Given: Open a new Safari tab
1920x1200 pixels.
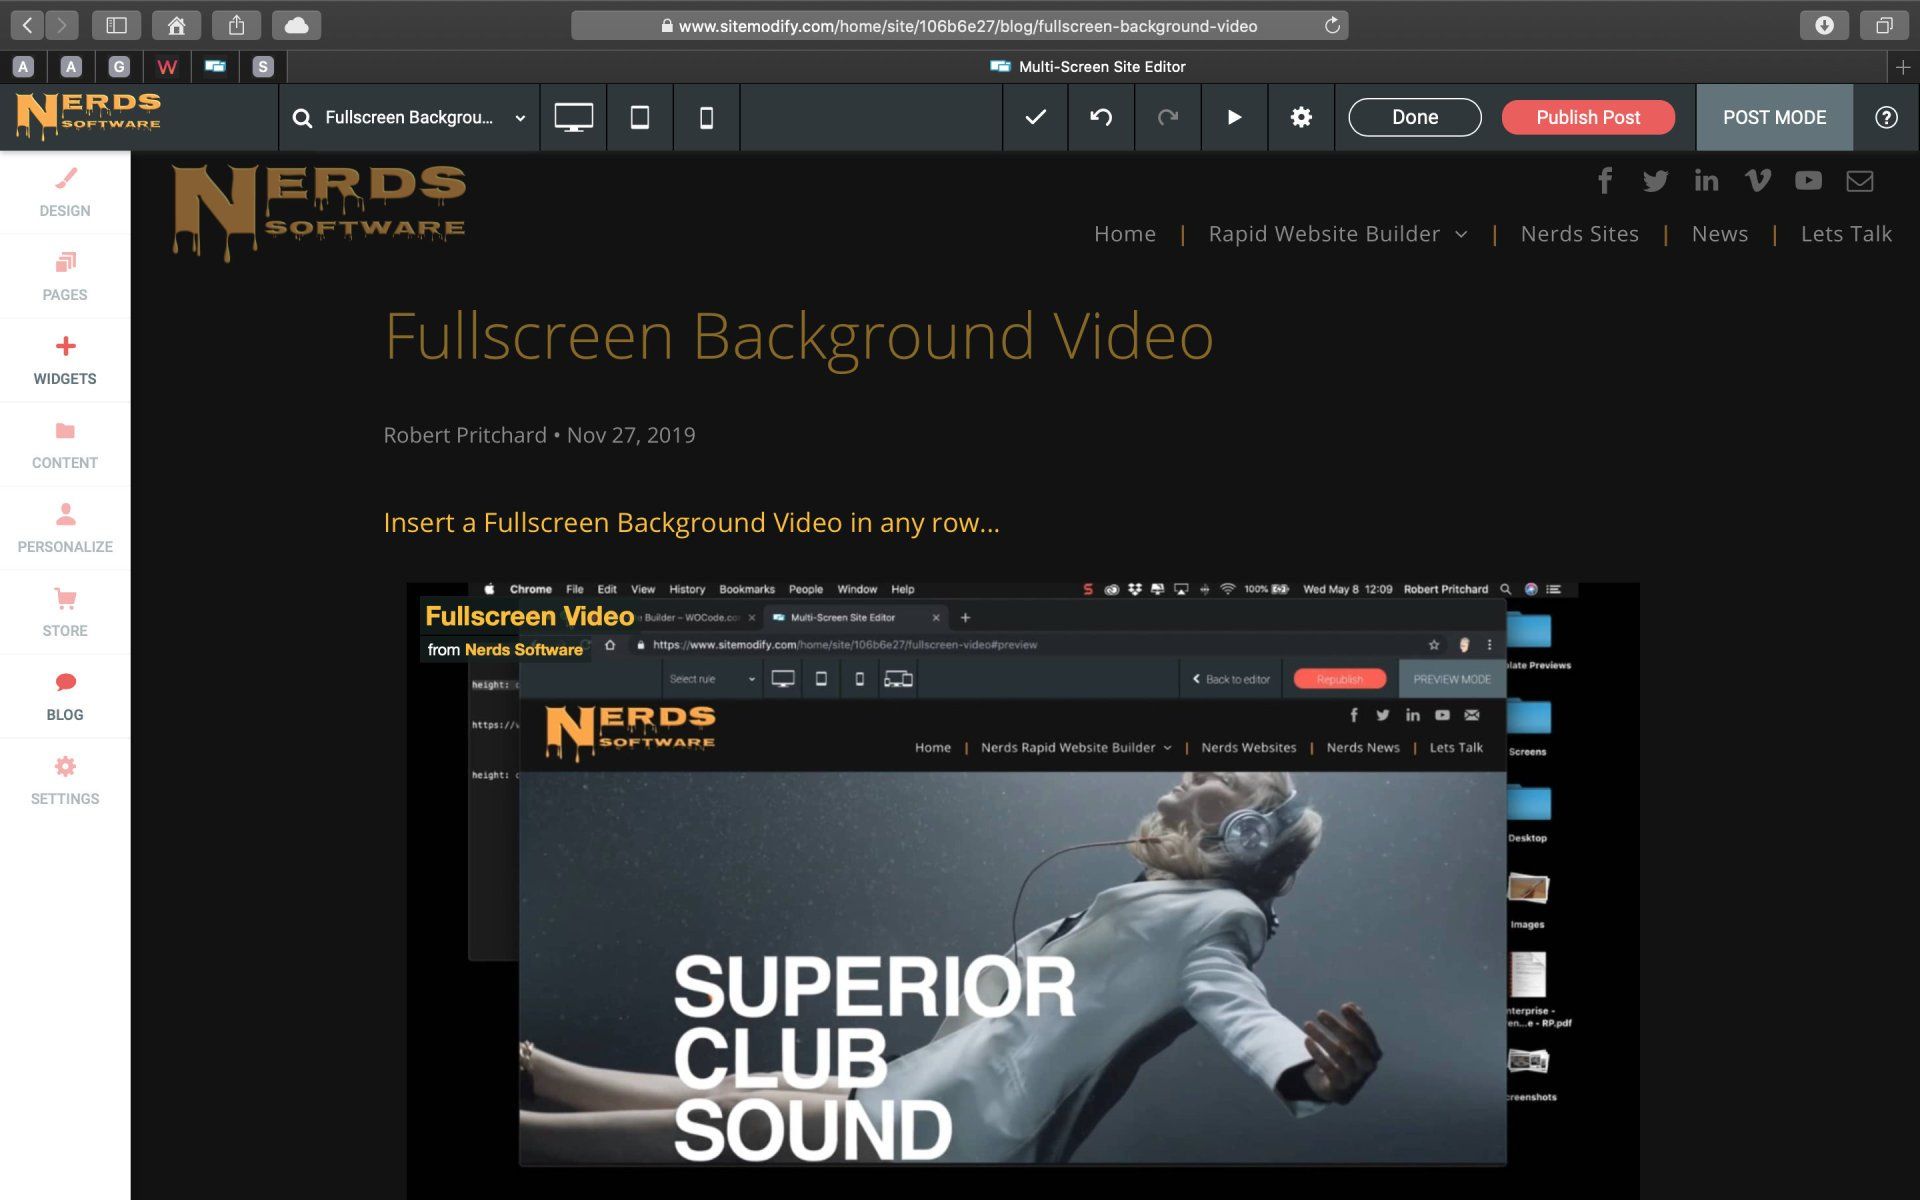Looking at the screenshot, I should 1902,67.
